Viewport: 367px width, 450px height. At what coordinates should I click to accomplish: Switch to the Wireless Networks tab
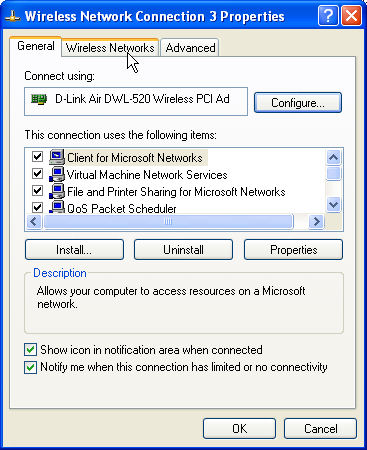click(x=110, y=48)
